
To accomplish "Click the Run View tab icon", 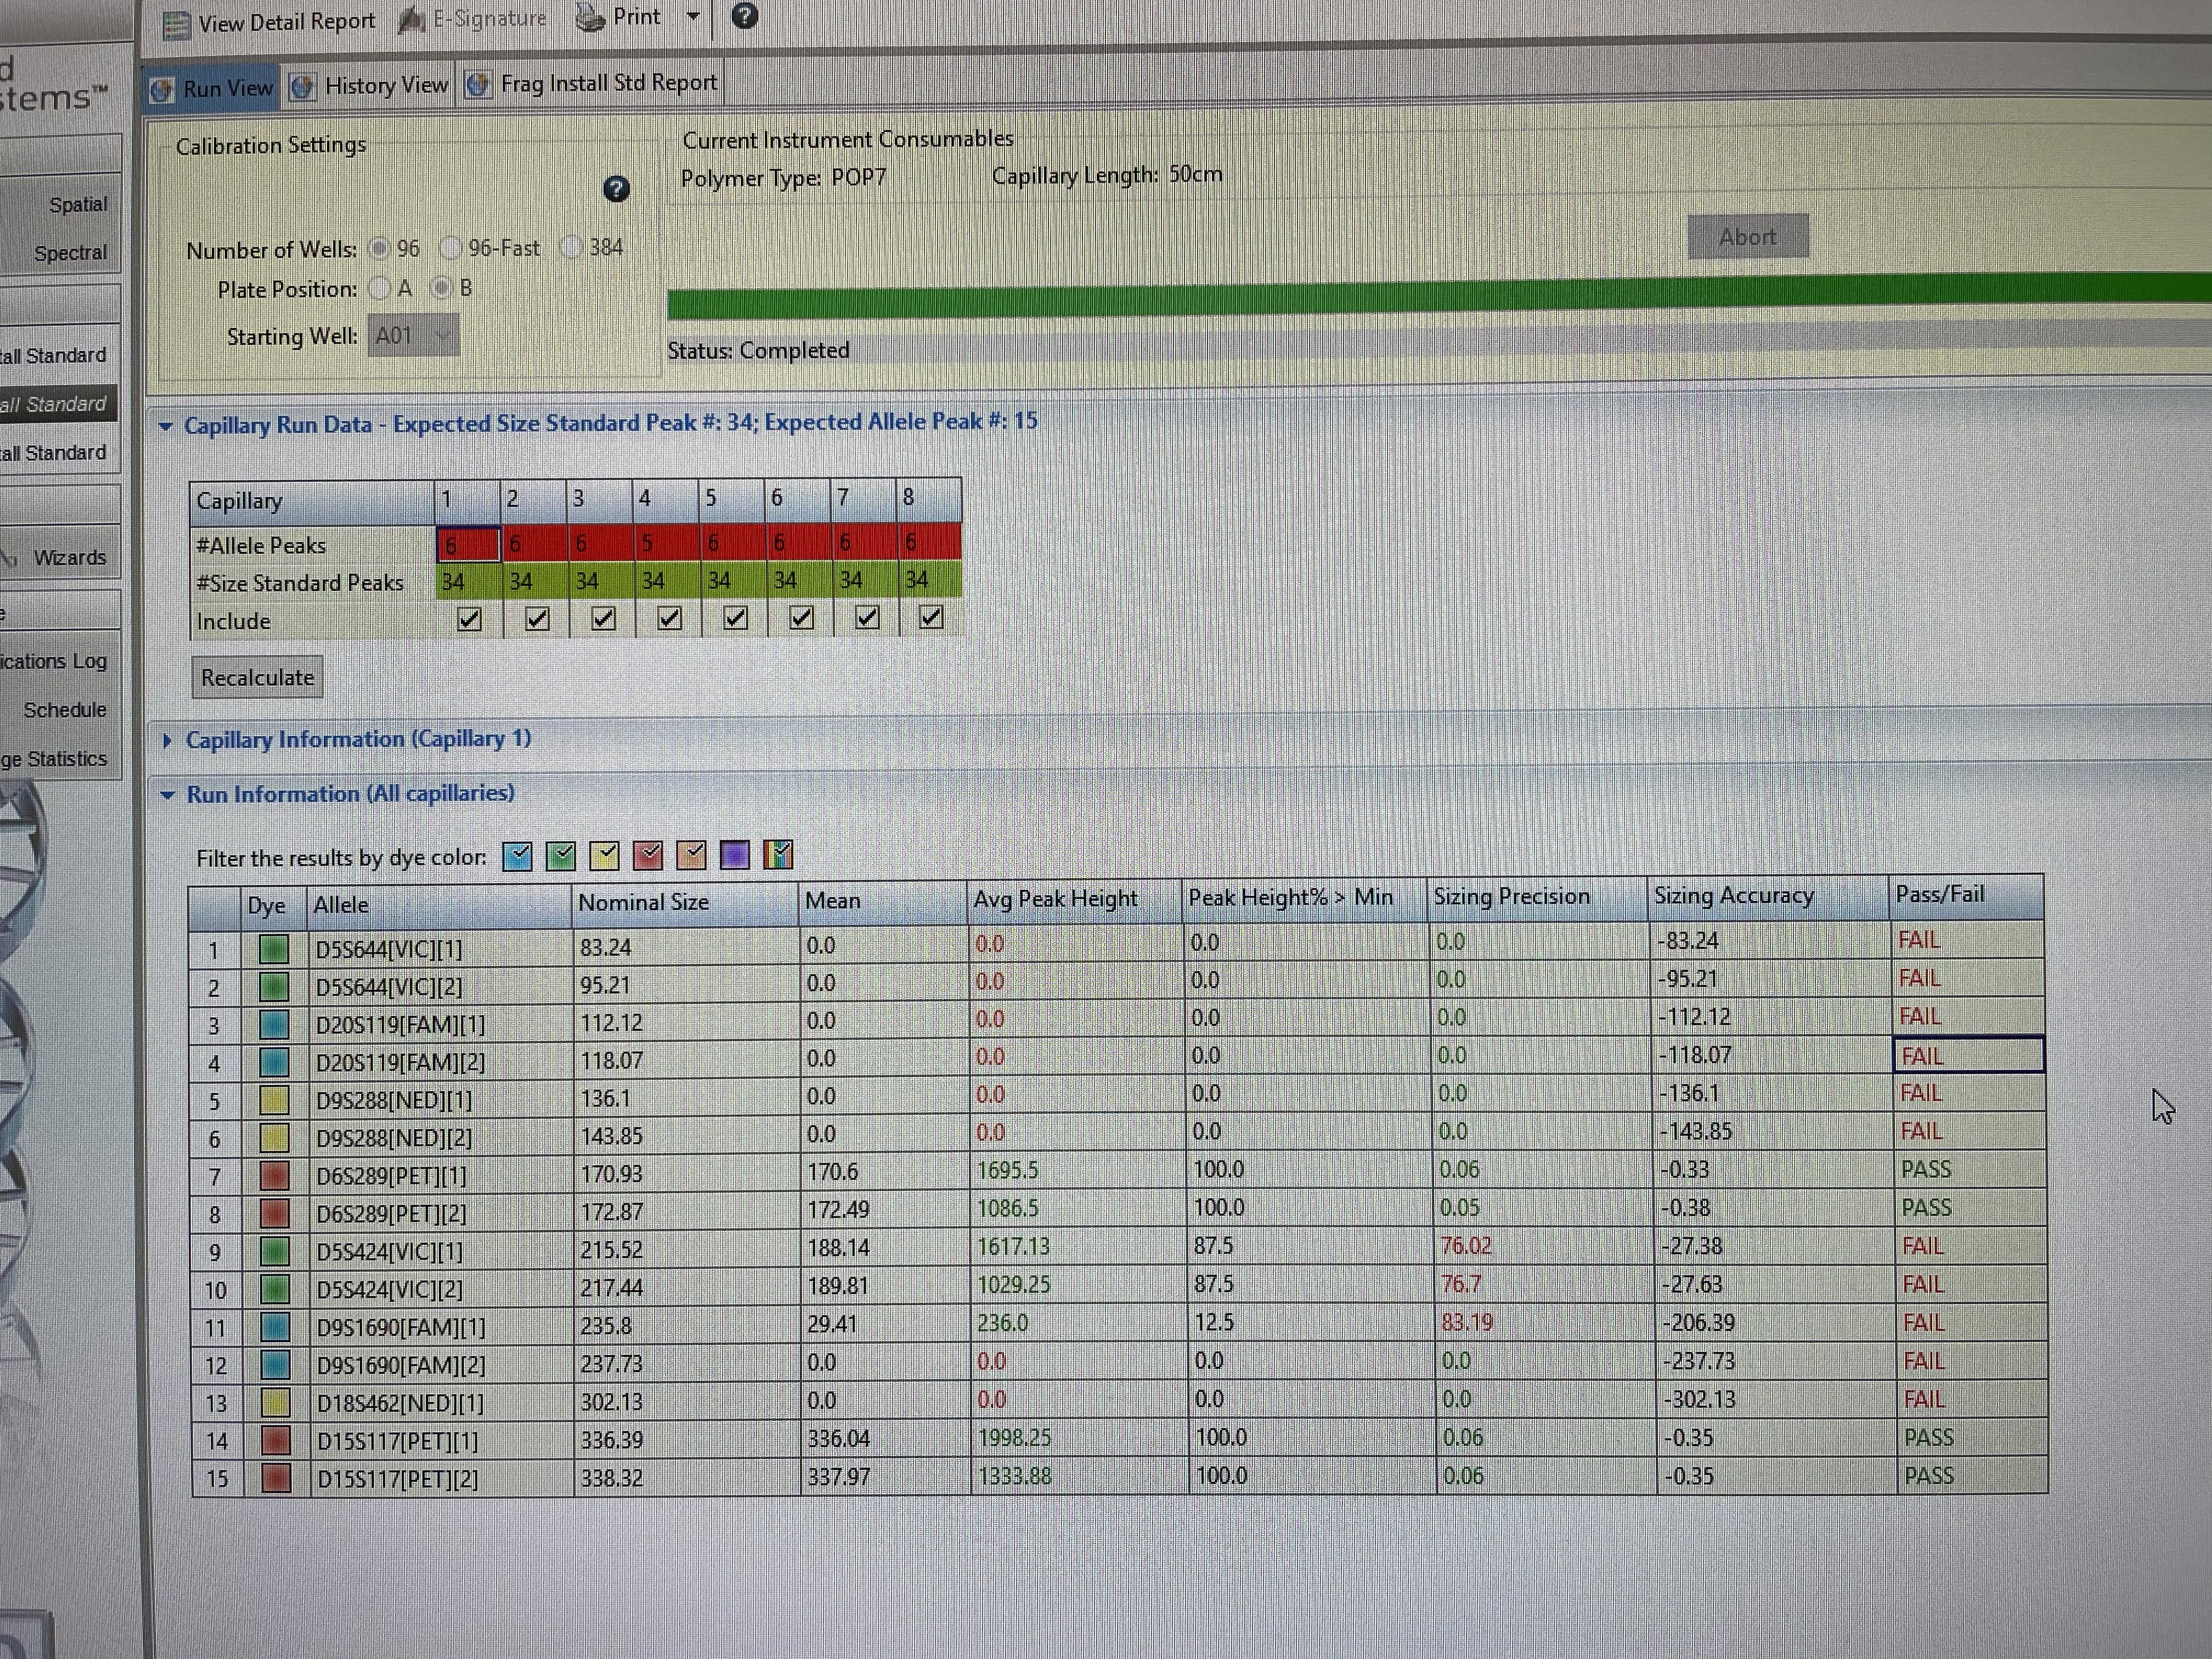I will [162, 90].
